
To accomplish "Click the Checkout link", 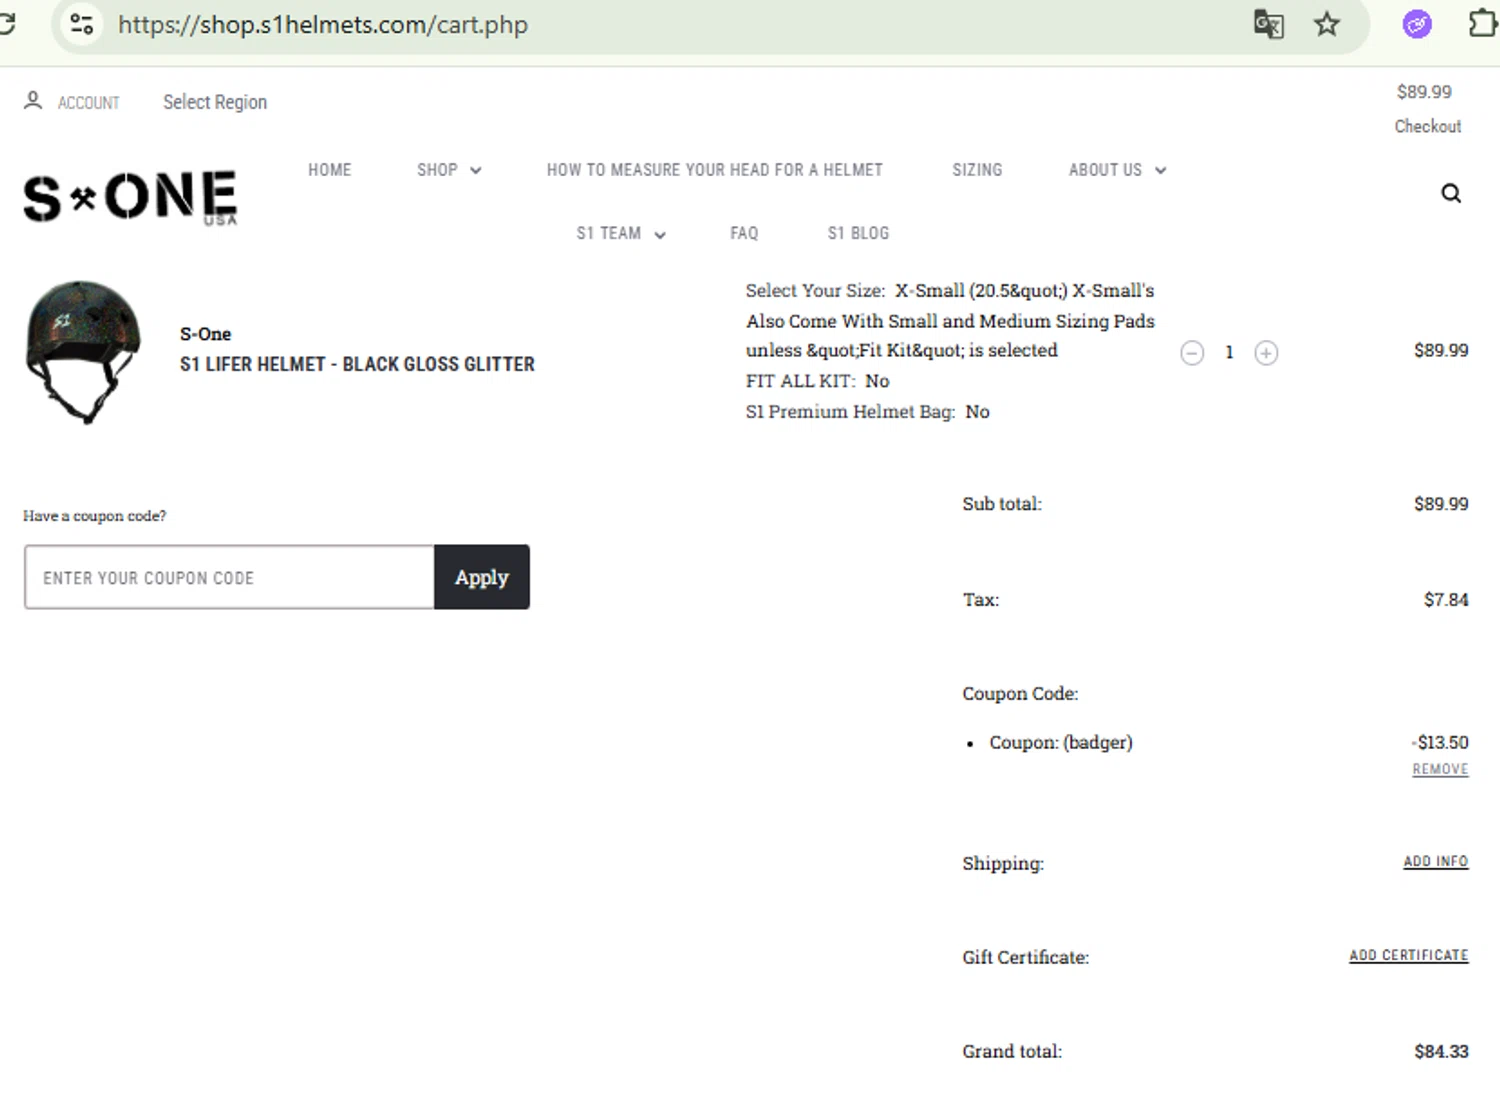I will [x=1428, y=126].
